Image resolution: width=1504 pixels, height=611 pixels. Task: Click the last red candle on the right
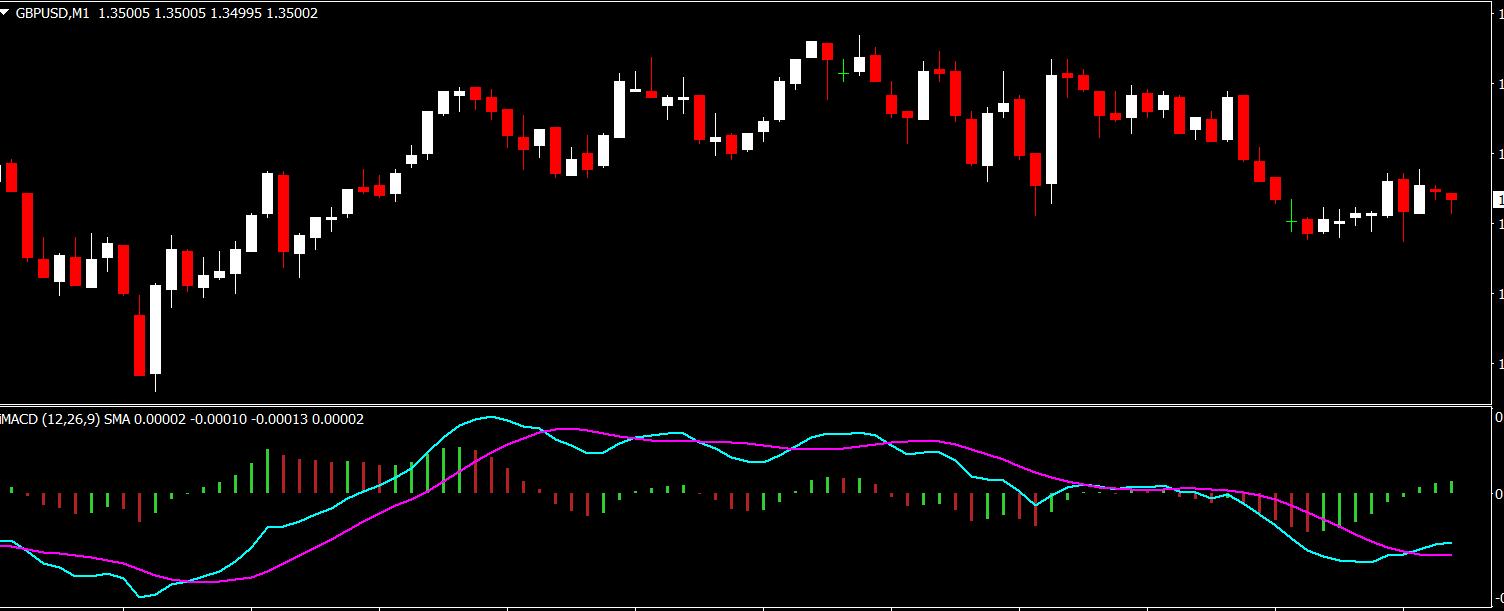coord(1451,197)
